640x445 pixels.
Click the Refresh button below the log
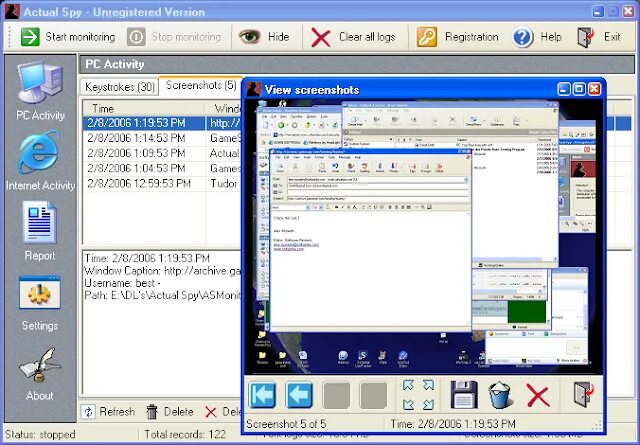coord(108,412)
